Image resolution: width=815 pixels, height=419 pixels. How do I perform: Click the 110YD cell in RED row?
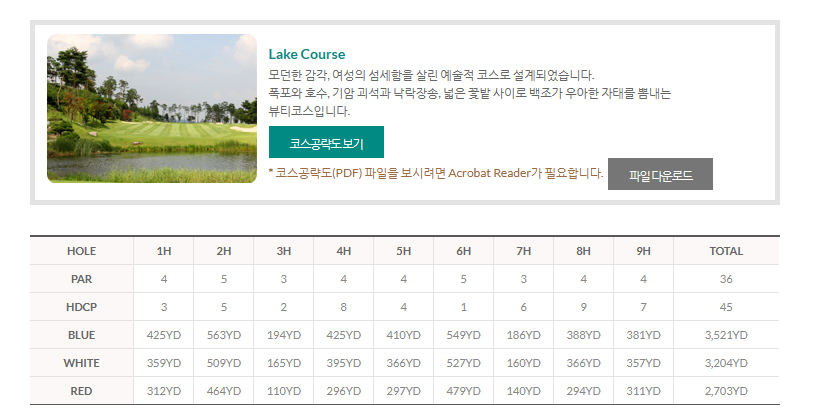(x=284, y=391)
